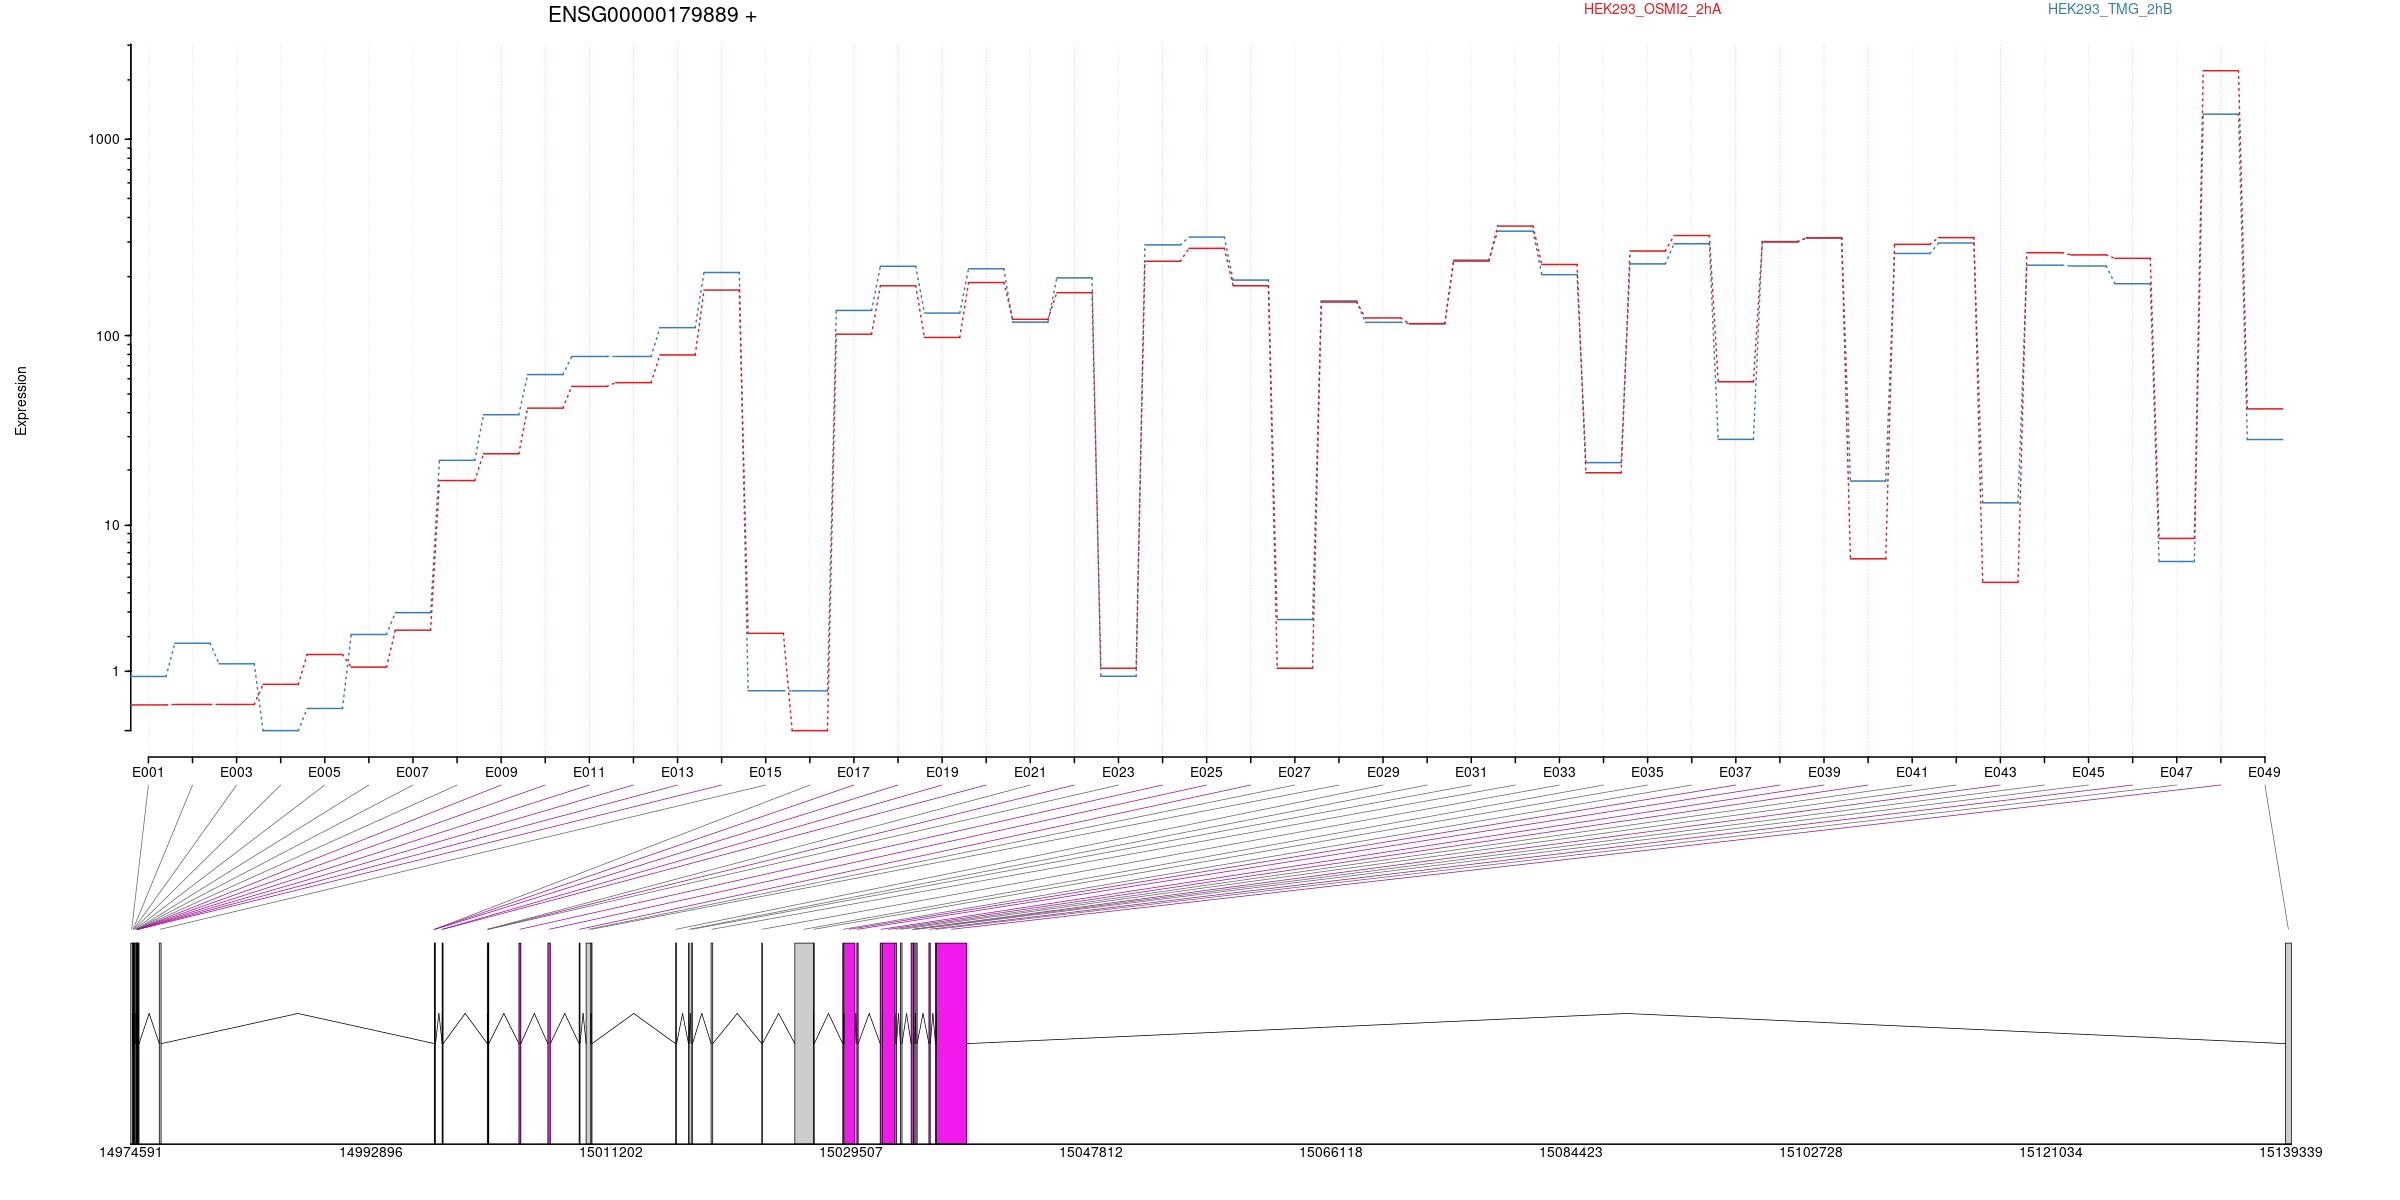Click the red expression peak above E048

(2220, 71)
